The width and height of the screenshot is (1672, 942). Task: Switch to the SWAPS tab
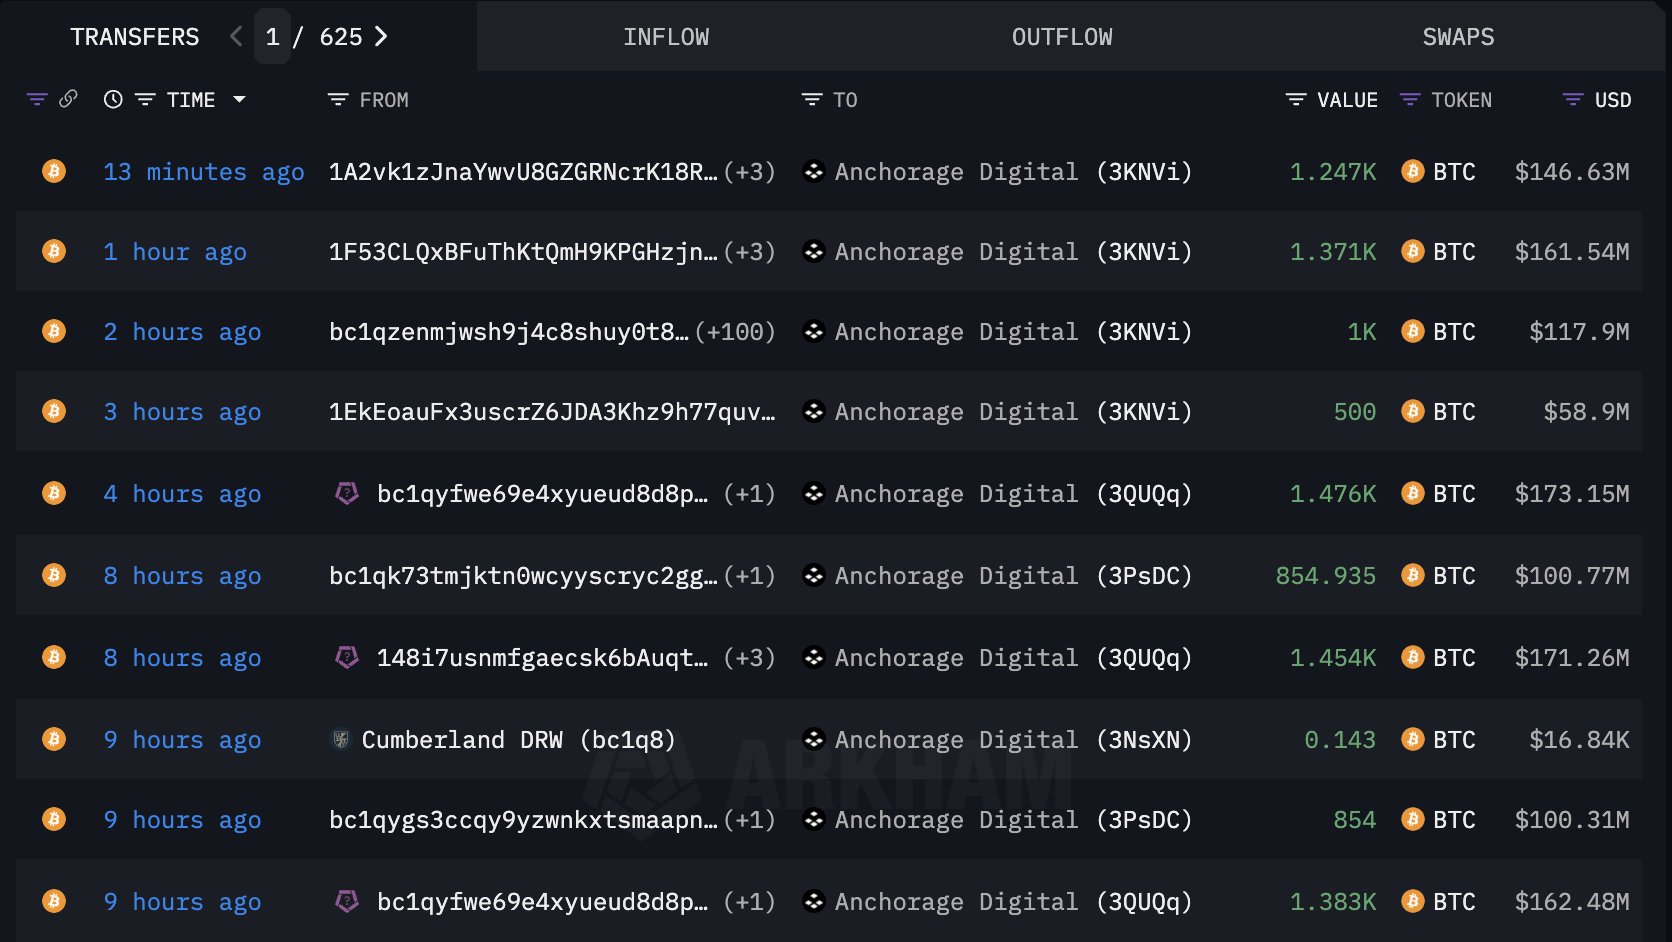coord(1458,37)
